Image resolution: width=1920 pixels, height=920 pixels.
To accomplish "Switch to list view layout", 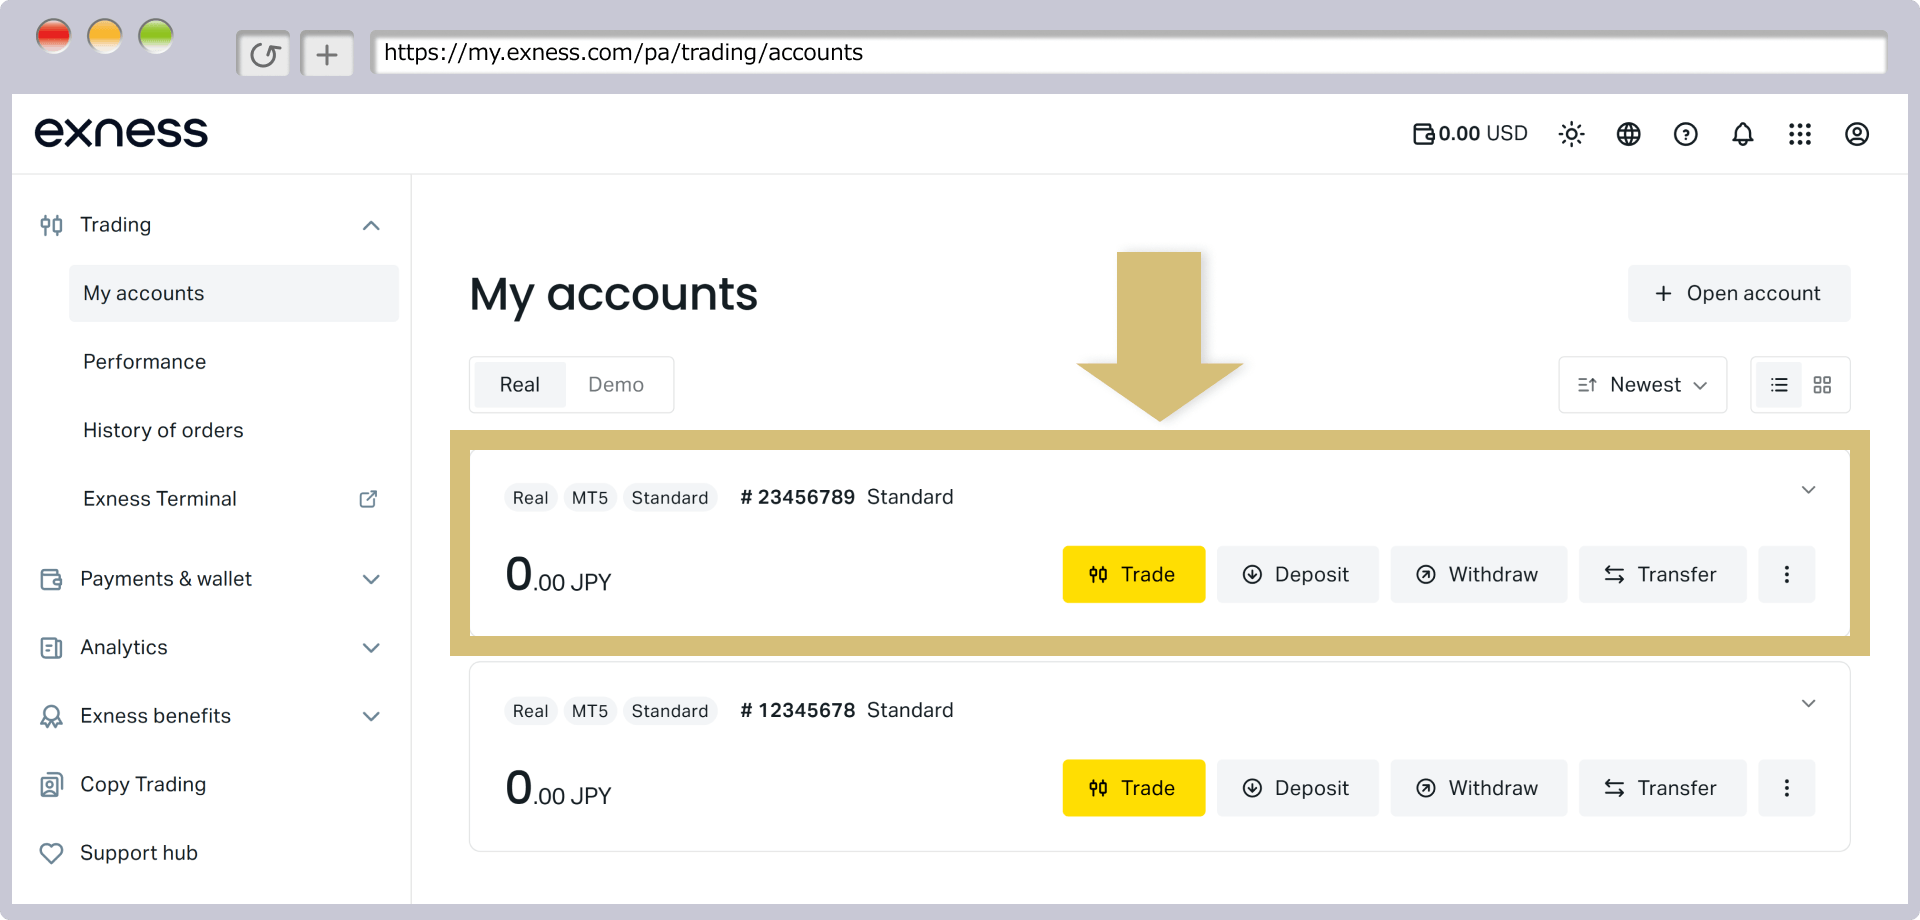I will (1778, 385).
